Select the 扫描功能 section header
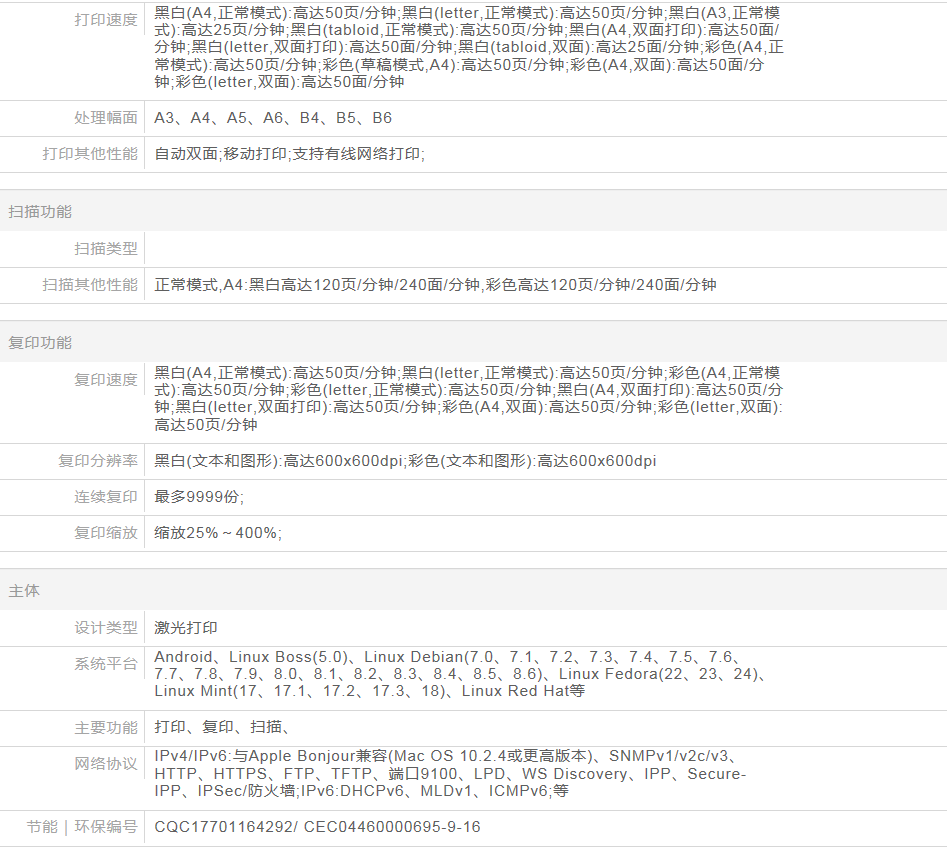The width and height of the screenshot is (947, 850). coord(40,212)
